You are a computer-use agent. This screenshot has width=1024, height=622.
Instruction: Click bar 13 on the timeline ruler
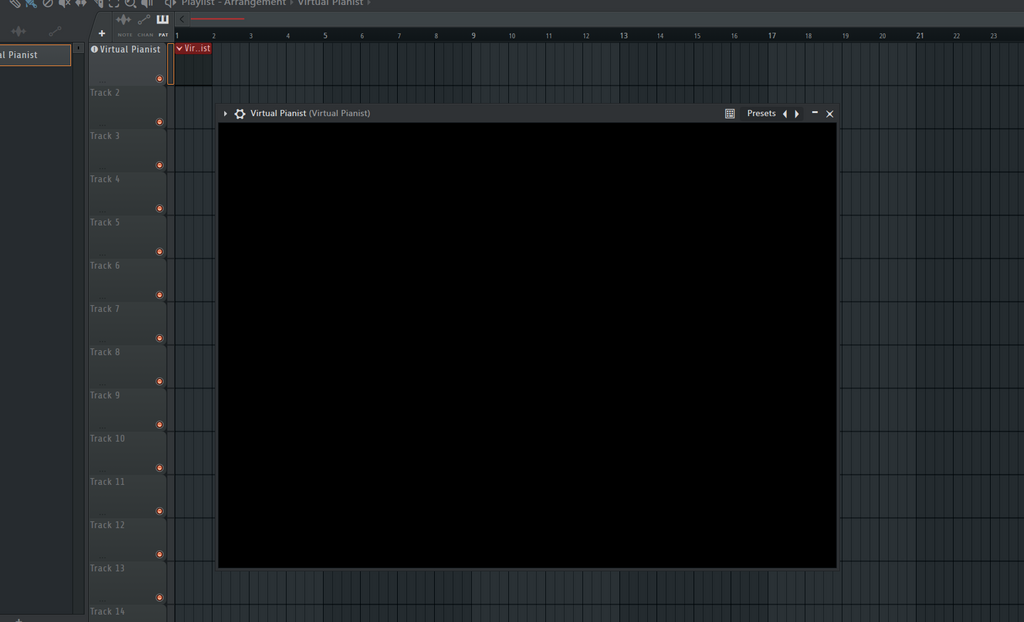pyautogui.click(x=624, y=36)
